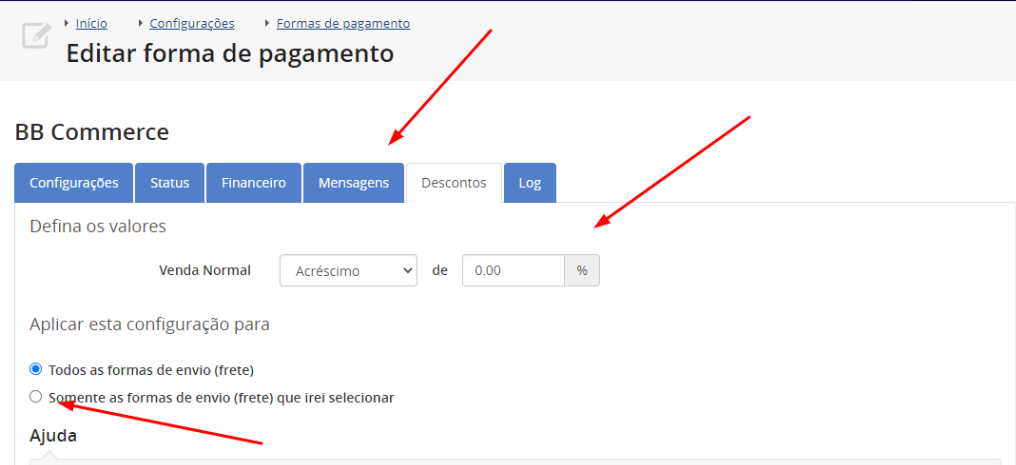Click the Defina os valores heading
The width and height of the screenshot is (1016, 465).
coord(98,227)
